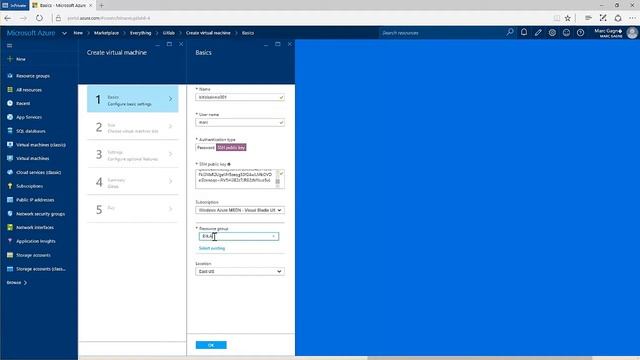Viewport: 640px width, 360px height.
Task: Click the Name input field
Action: click(240, 98)
